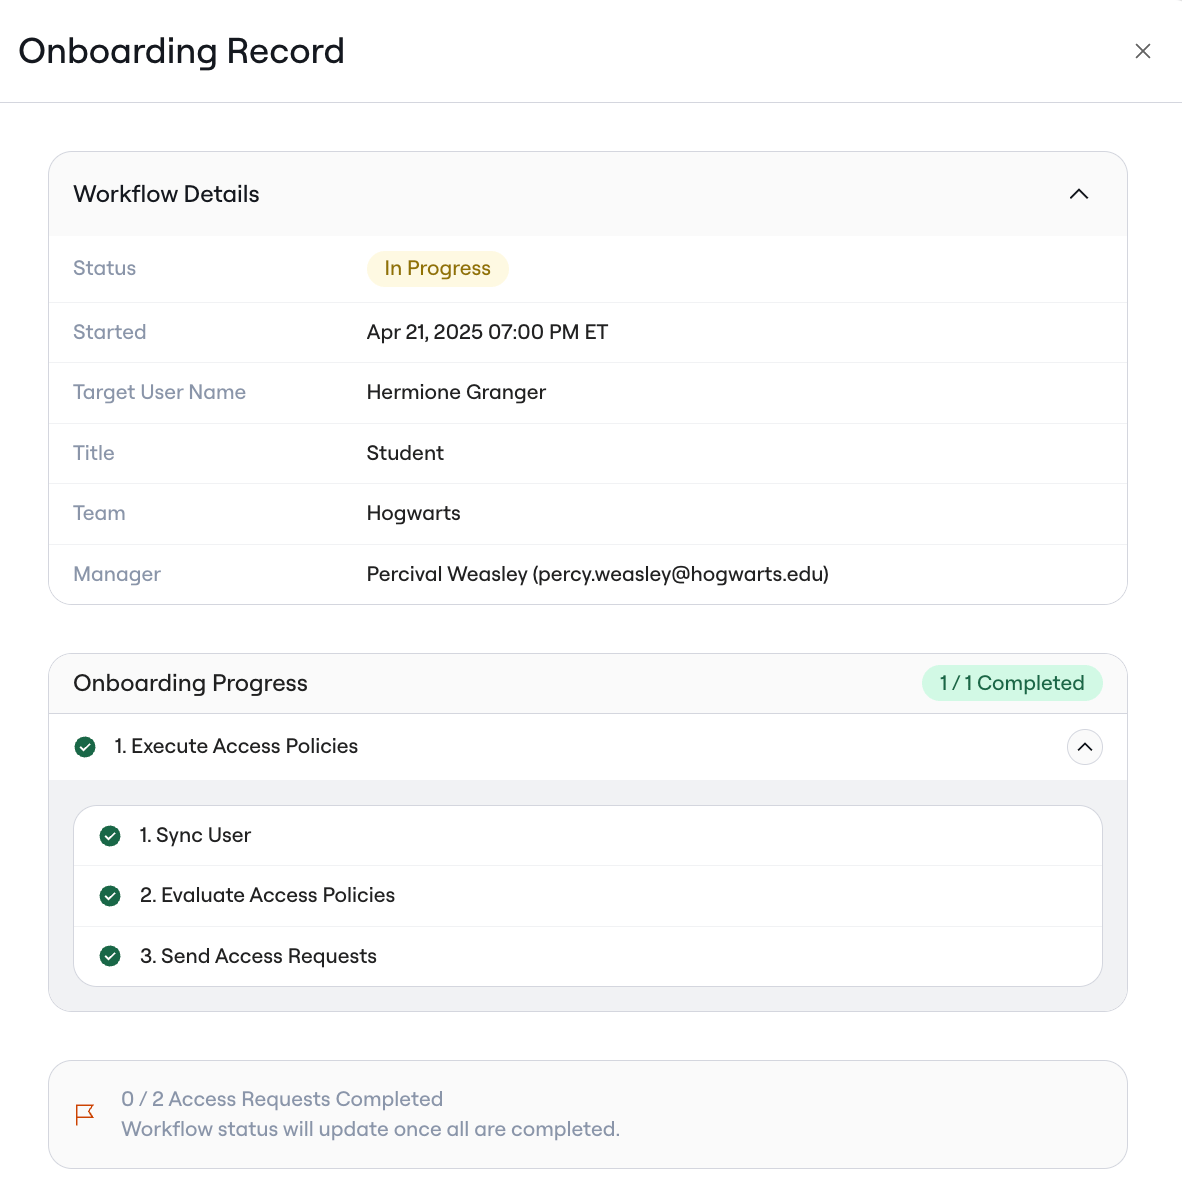Click the 1 / 1 Completed badge
Viewport: 1182px width, 1202px height.
(1012, 683)
